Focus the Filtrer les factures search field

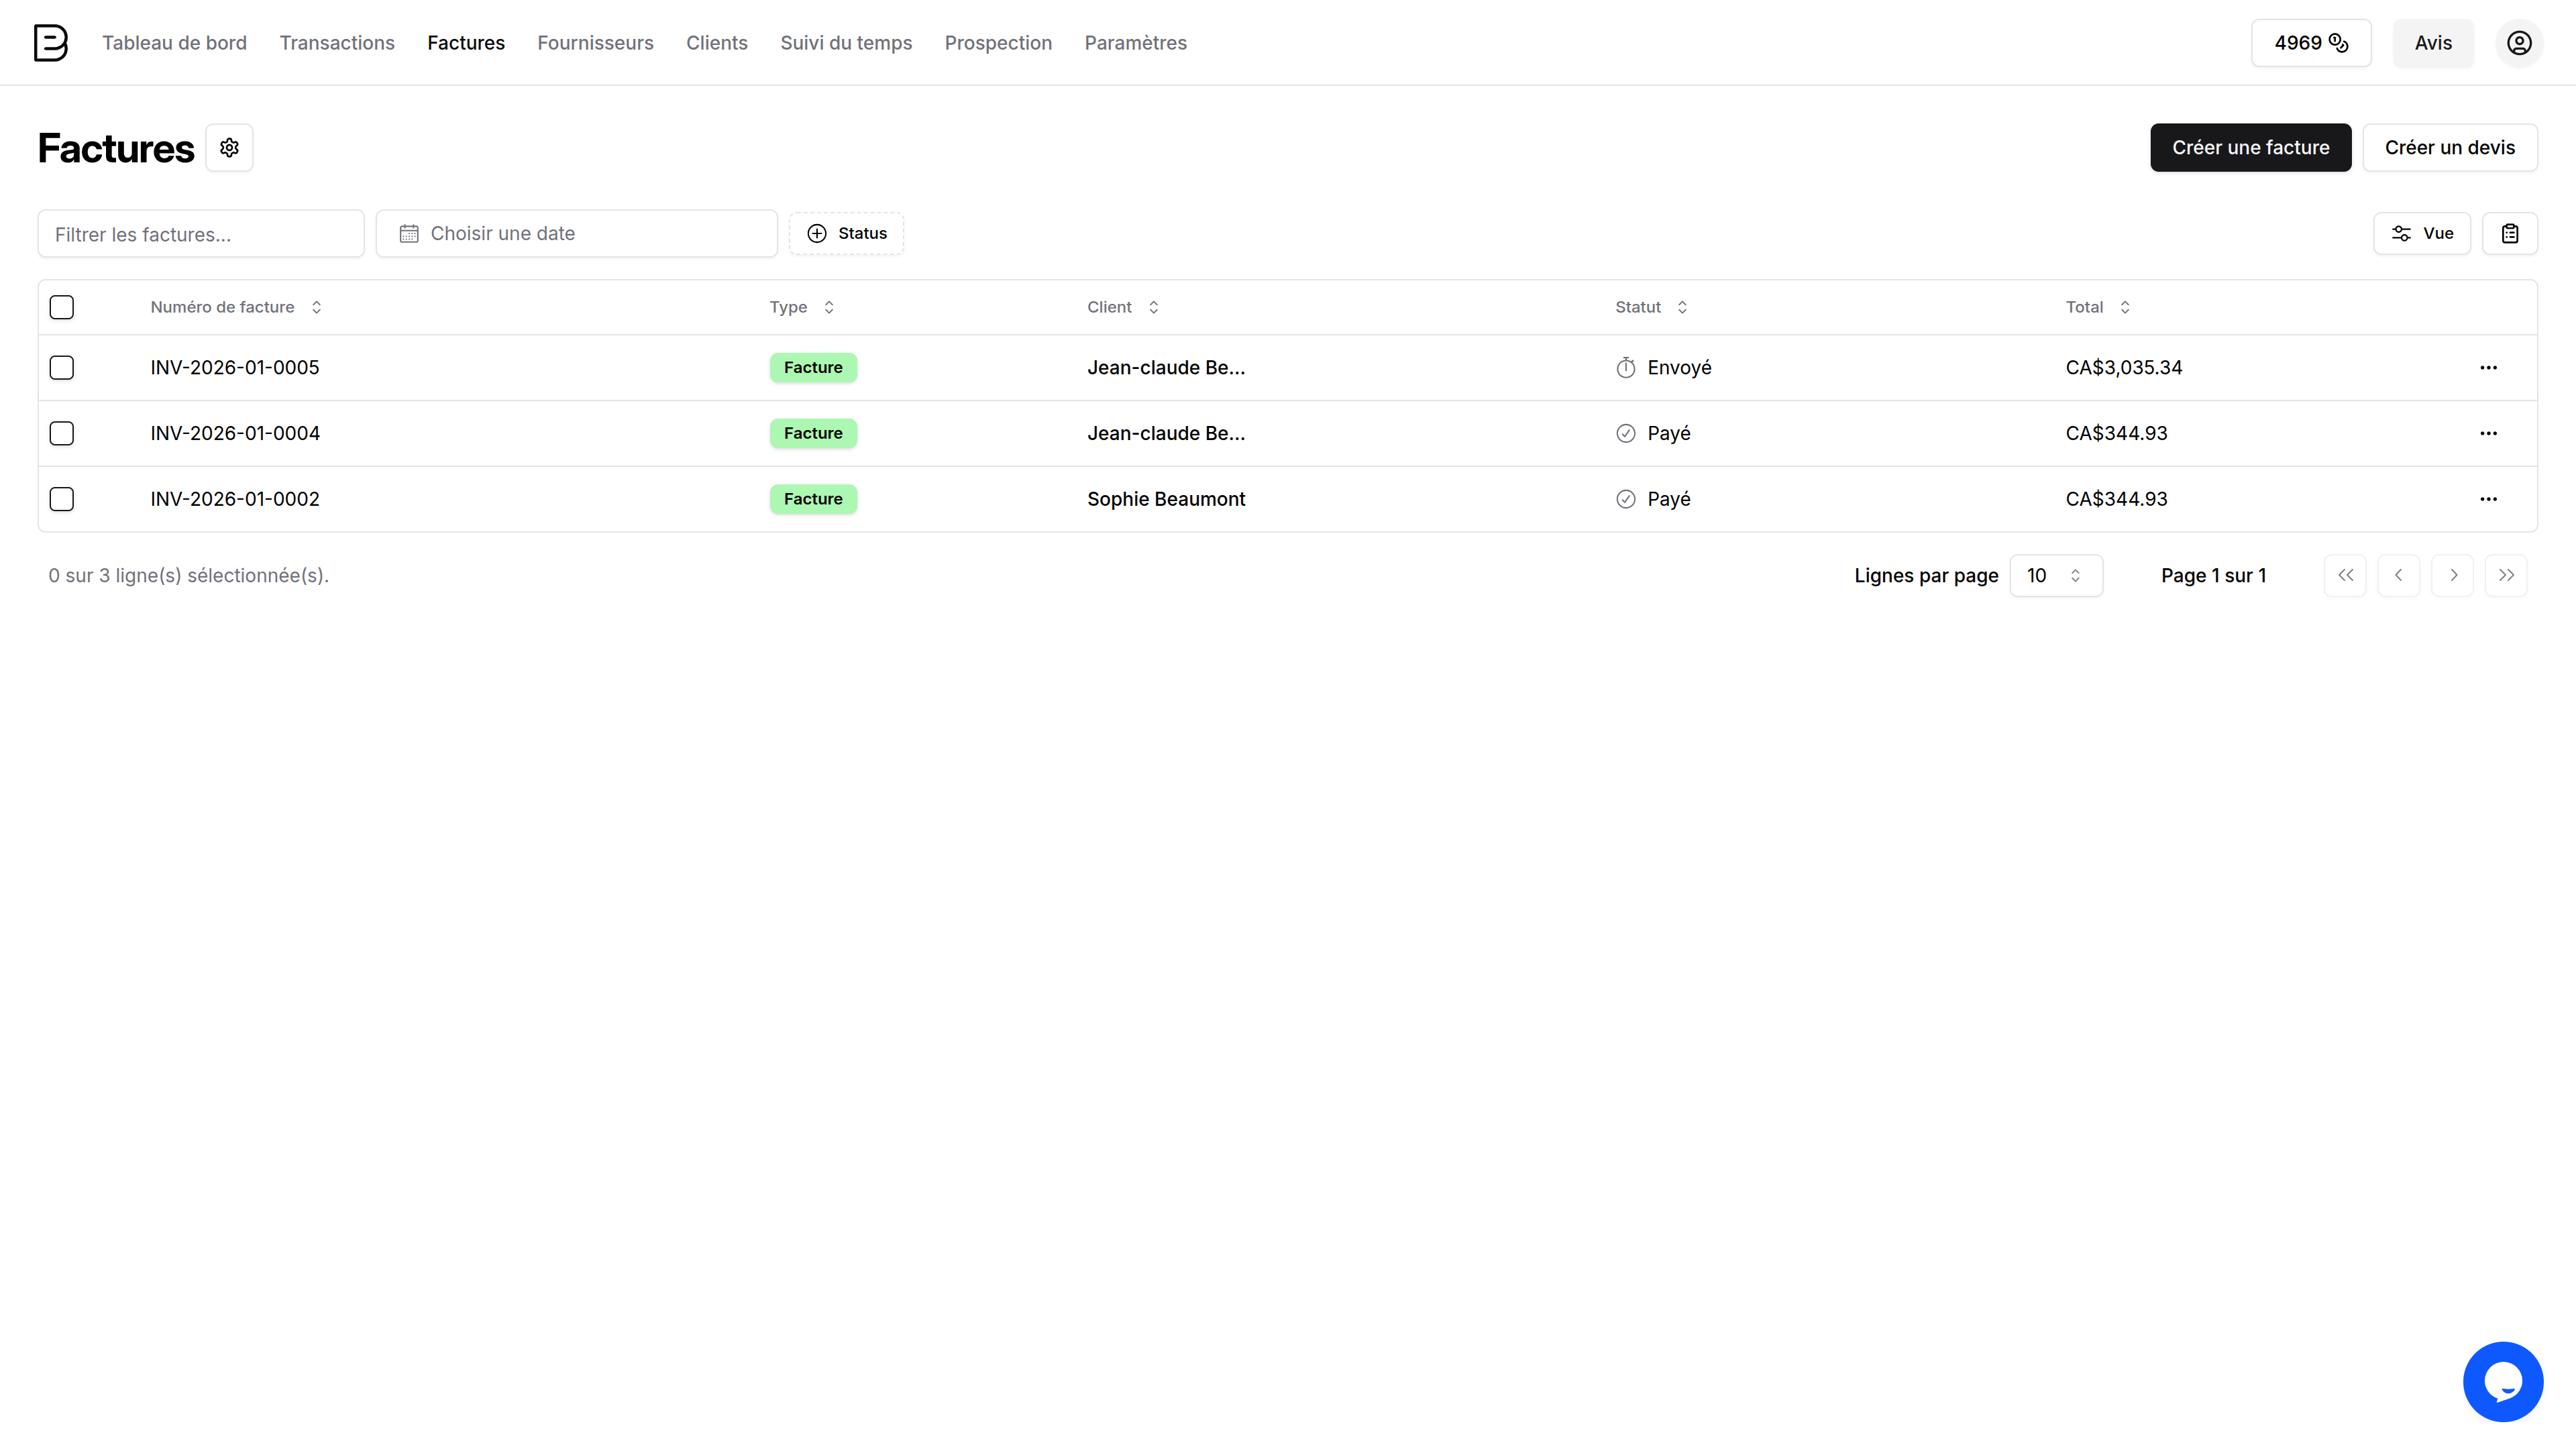click(x=201, y=234)
